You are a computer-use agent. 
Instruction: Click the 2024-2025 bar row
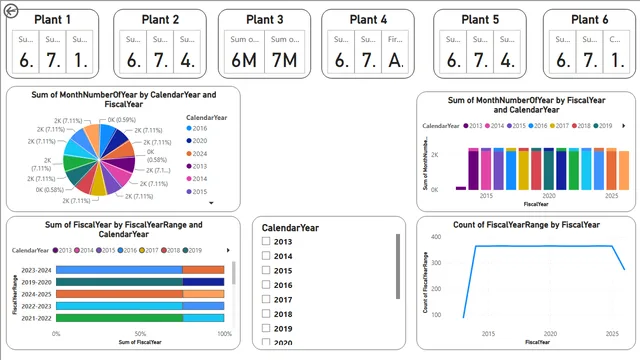click(140, 294)
